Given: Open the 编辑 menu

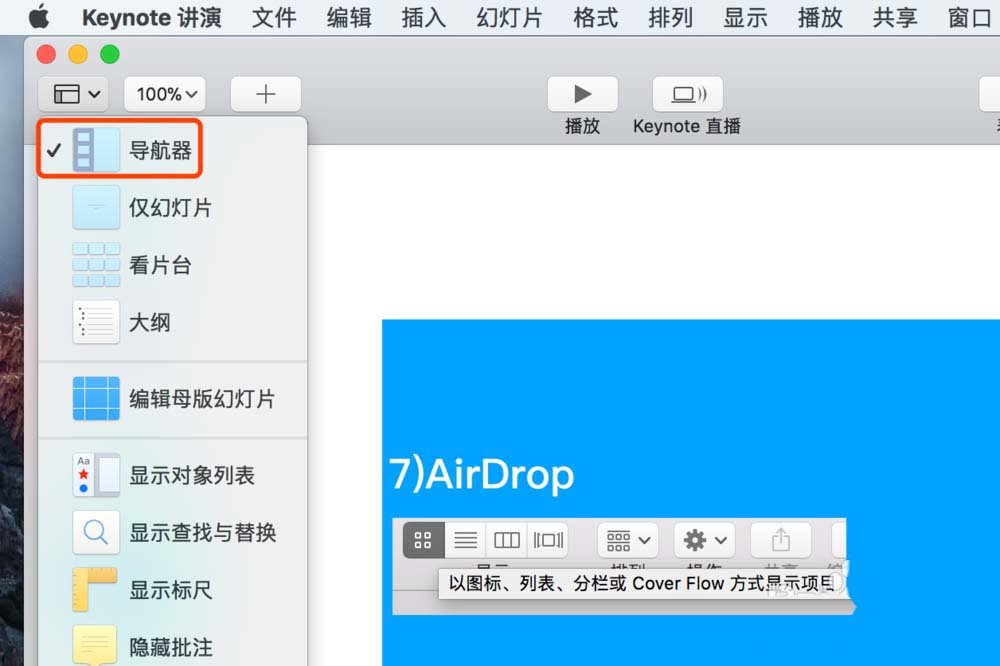Looking at the screenshot, I should (x=349, y=17).
